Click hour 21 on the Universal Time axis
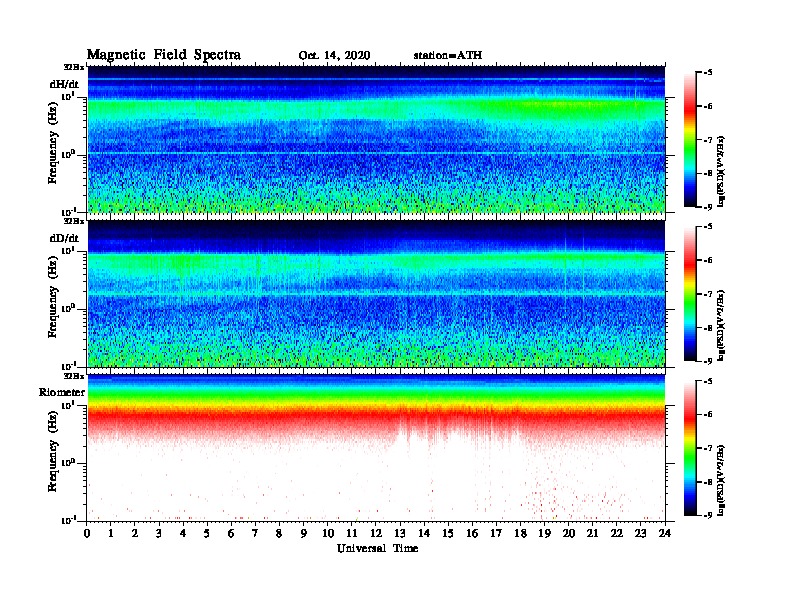 pyautogui.click(x=593, y=534)
